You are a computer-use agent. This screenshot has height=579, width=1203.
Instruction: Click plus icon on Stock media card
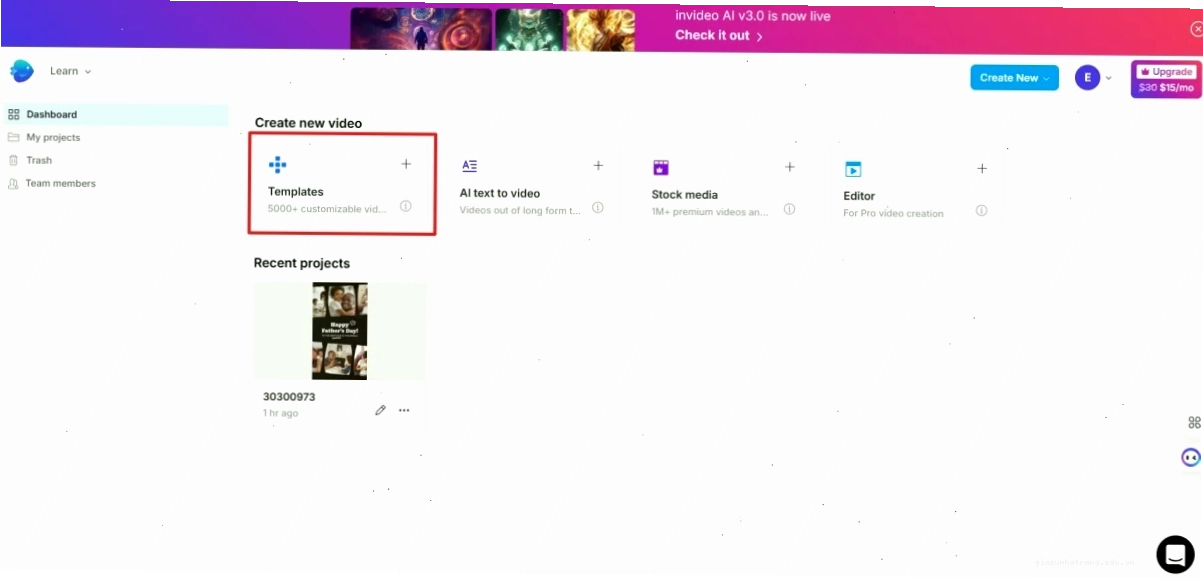789,167
